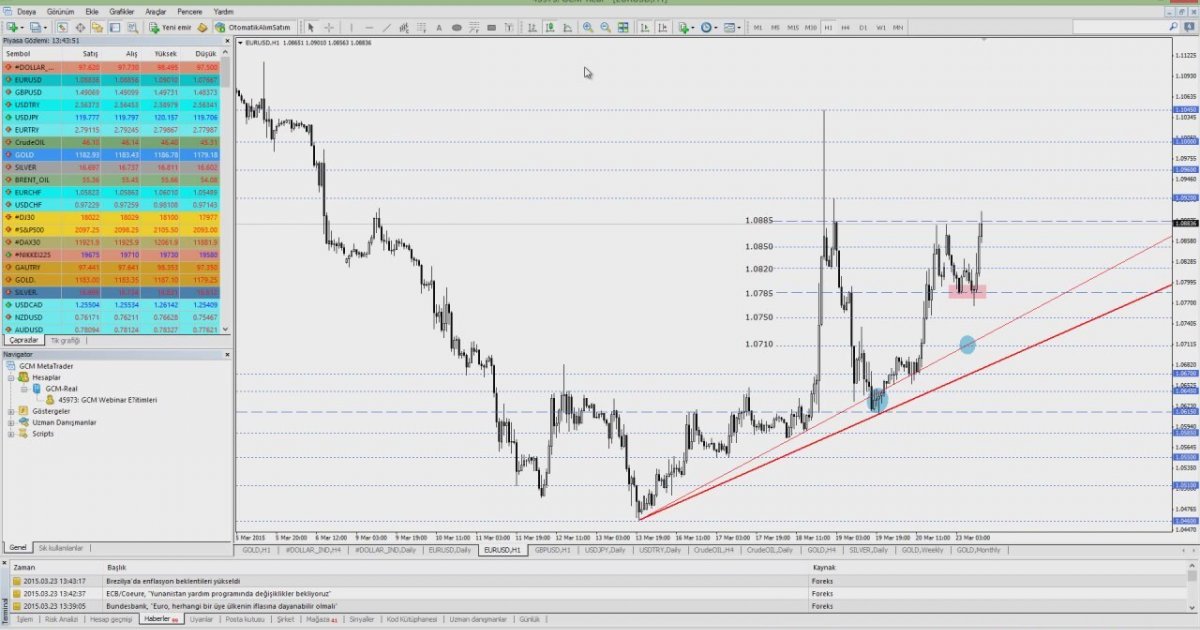Select the H4 timeframe button
This screenshot has width=1200, height=630.
[846, 28]
